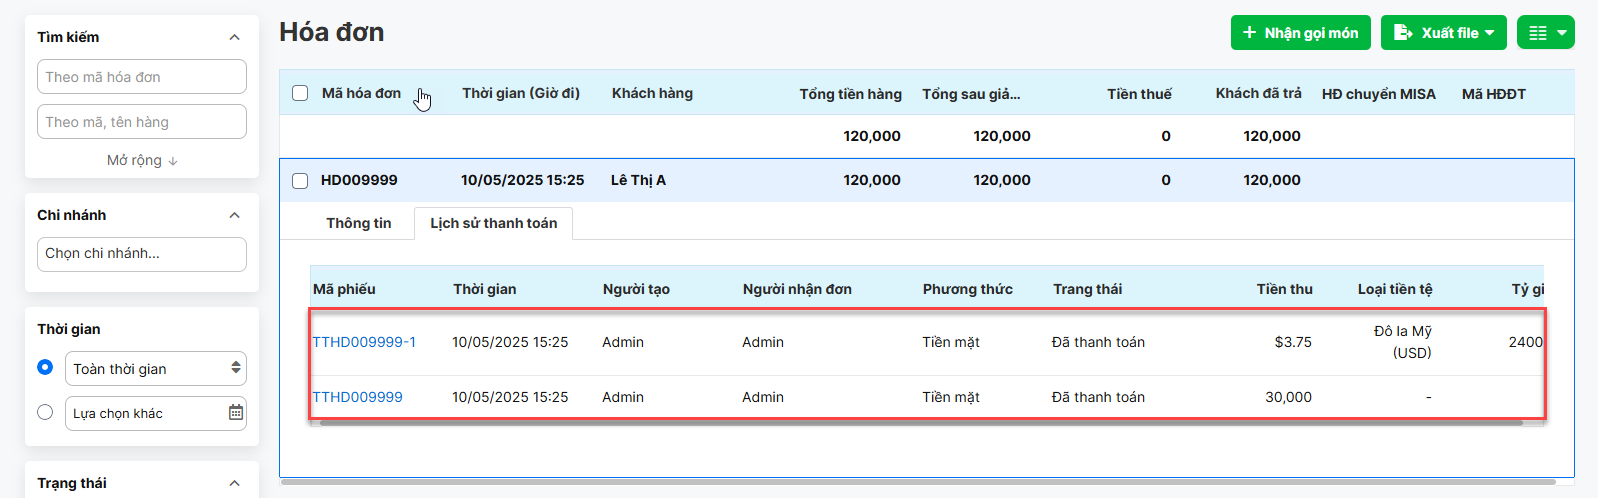Click the calendar icon in Lựa chọn khác

tap(236, 413)
